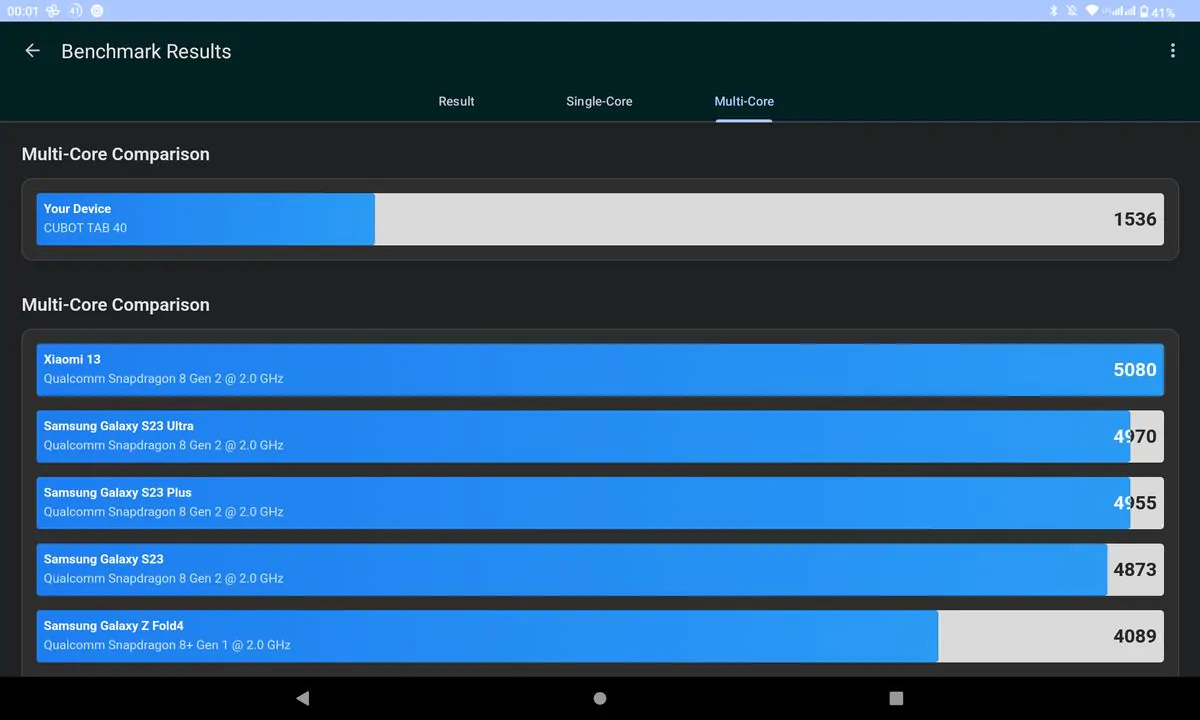1200x720 pixels.
Task: Click the 1536 device score
Action: point(1135,219)
